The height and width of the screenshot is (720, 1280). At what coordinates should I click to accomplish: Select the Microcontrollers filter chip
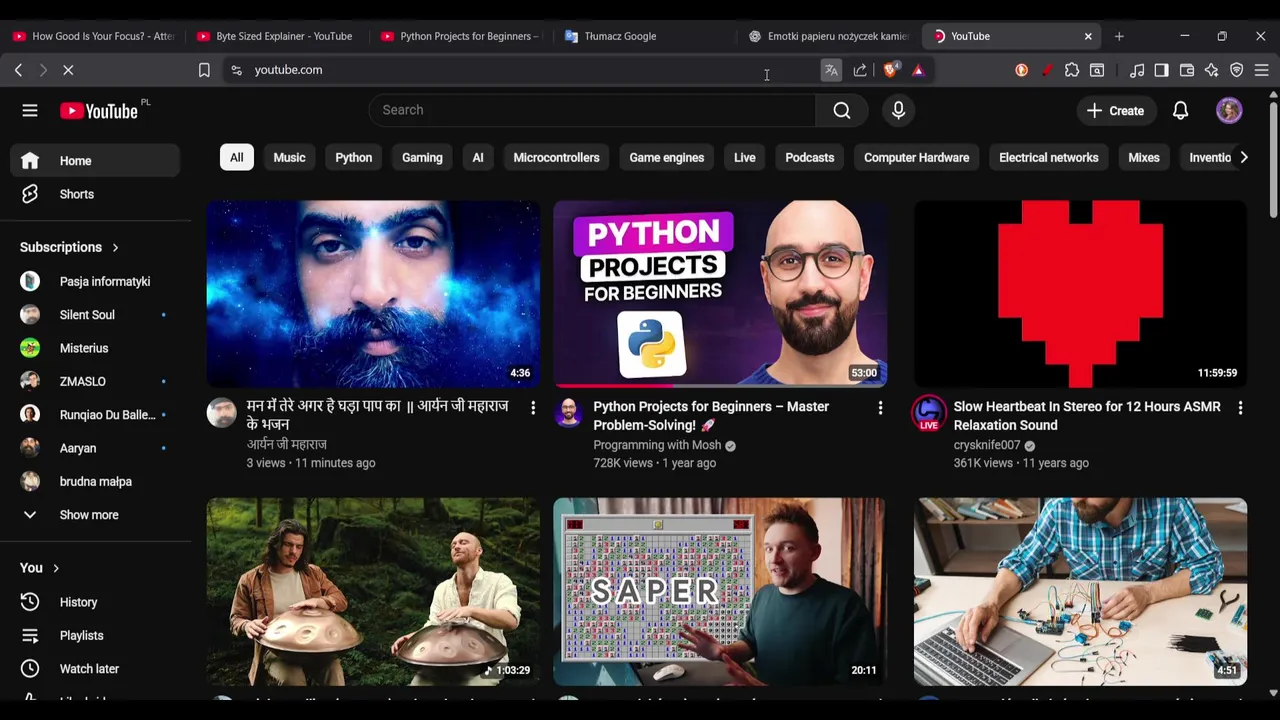[x=556, y=157]
